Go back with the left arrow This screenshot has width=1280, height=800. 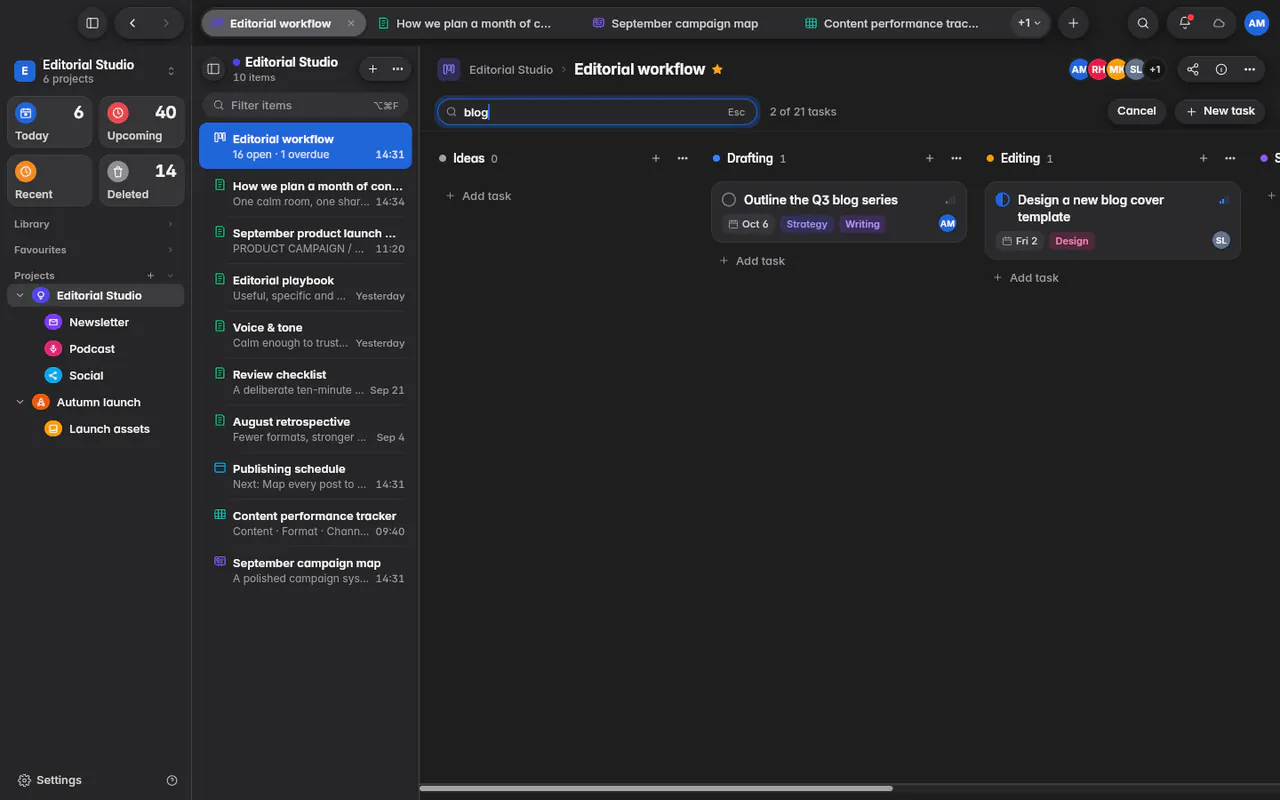pyautogui.click(x=133, y=23)
